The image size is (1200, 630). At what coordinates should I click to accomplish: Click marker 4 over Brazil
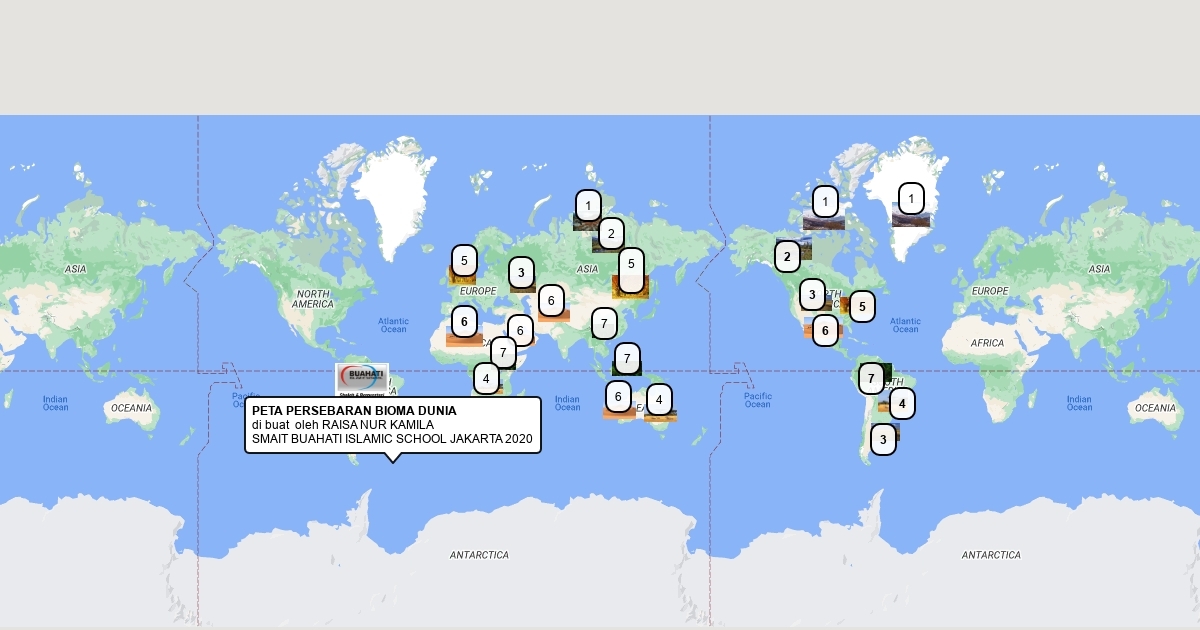point(902,404)
